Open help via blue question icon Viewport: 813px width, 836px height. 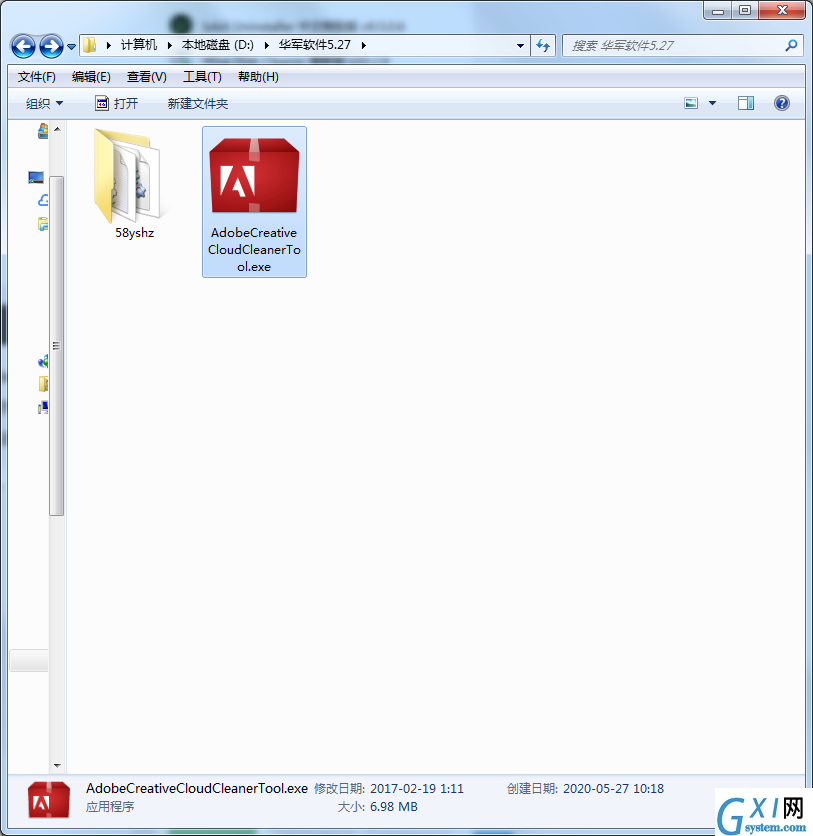click(x=782, y=103)
